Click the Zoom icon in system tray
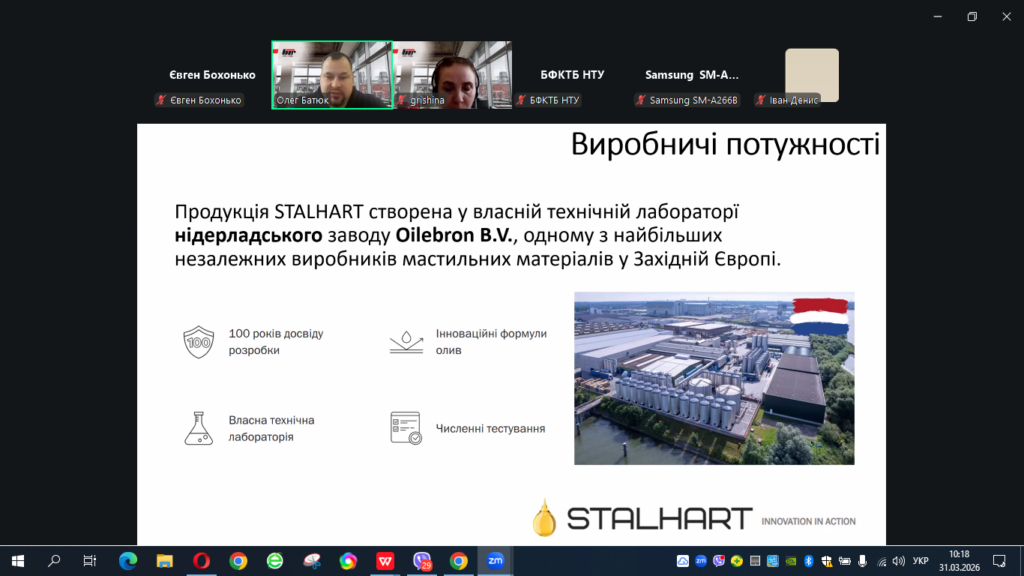 tap(701, 561)
